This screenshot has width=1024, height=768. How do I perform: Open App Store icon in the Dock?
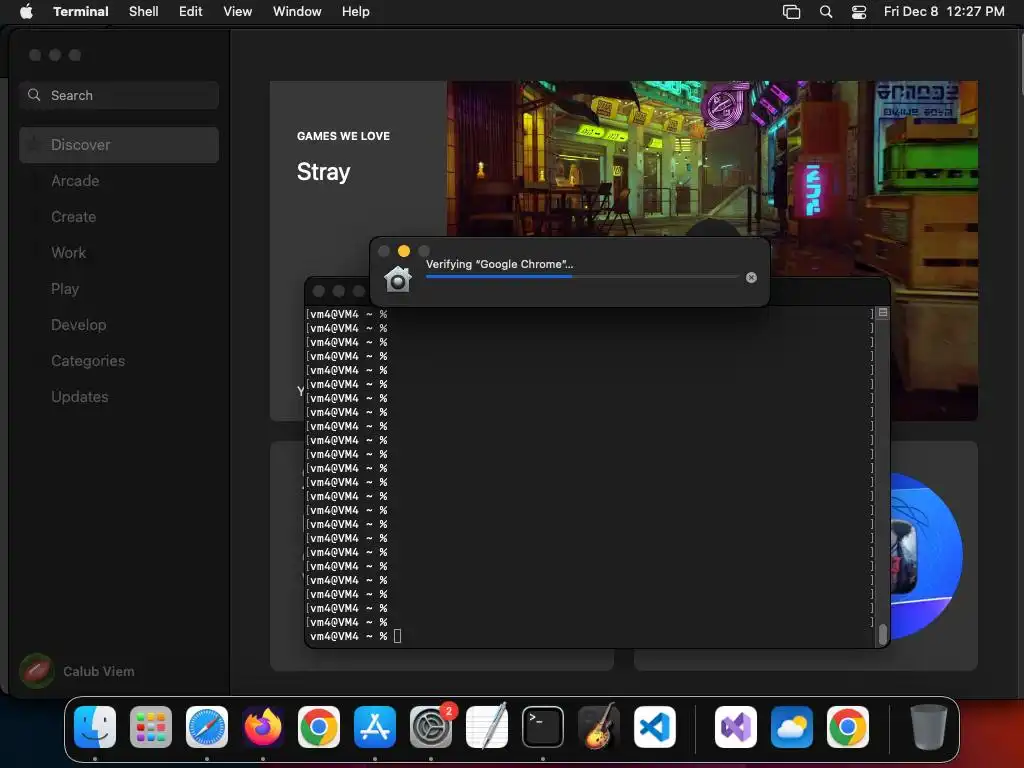[x=375, y=727]
